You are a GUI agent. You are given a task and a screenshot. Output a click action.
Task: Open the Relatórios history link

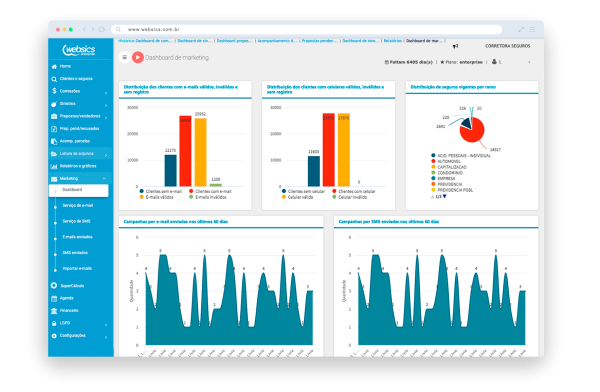(393, 41)
